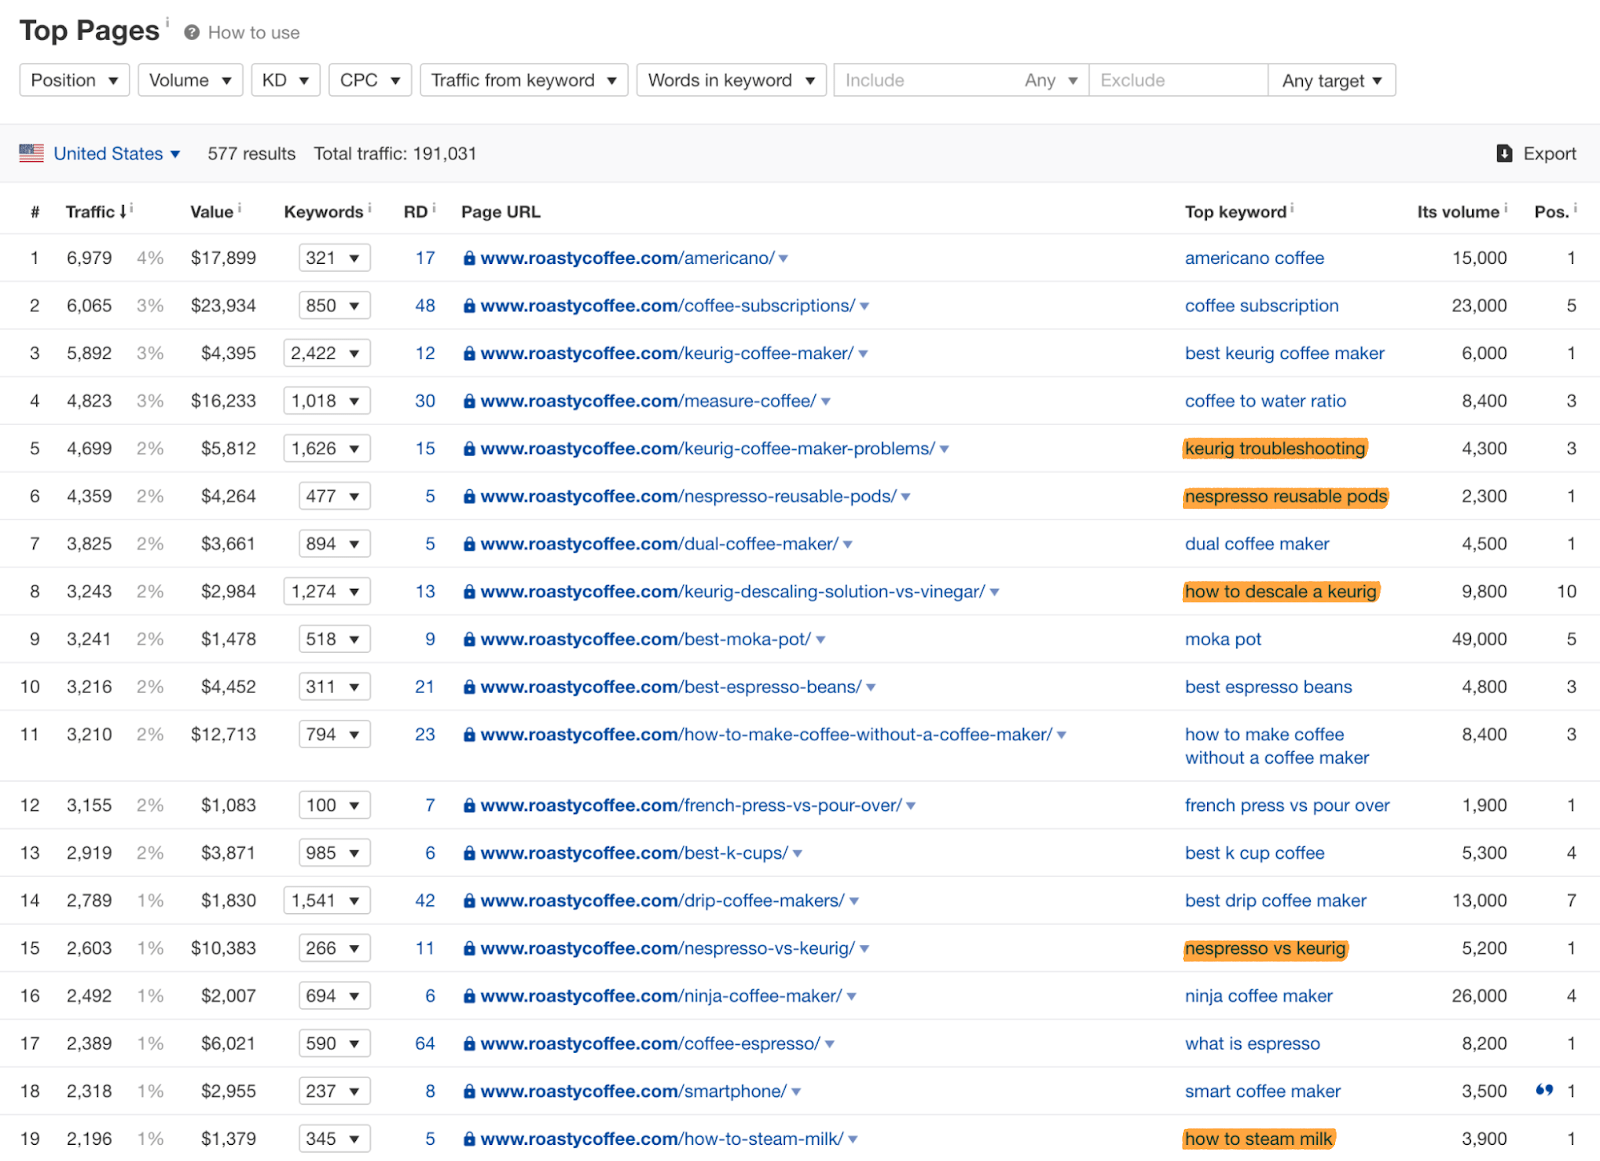Viewport: 1600px width, 1161px height.
Task: Click the Export file icon
Action: coord(1504,153)
